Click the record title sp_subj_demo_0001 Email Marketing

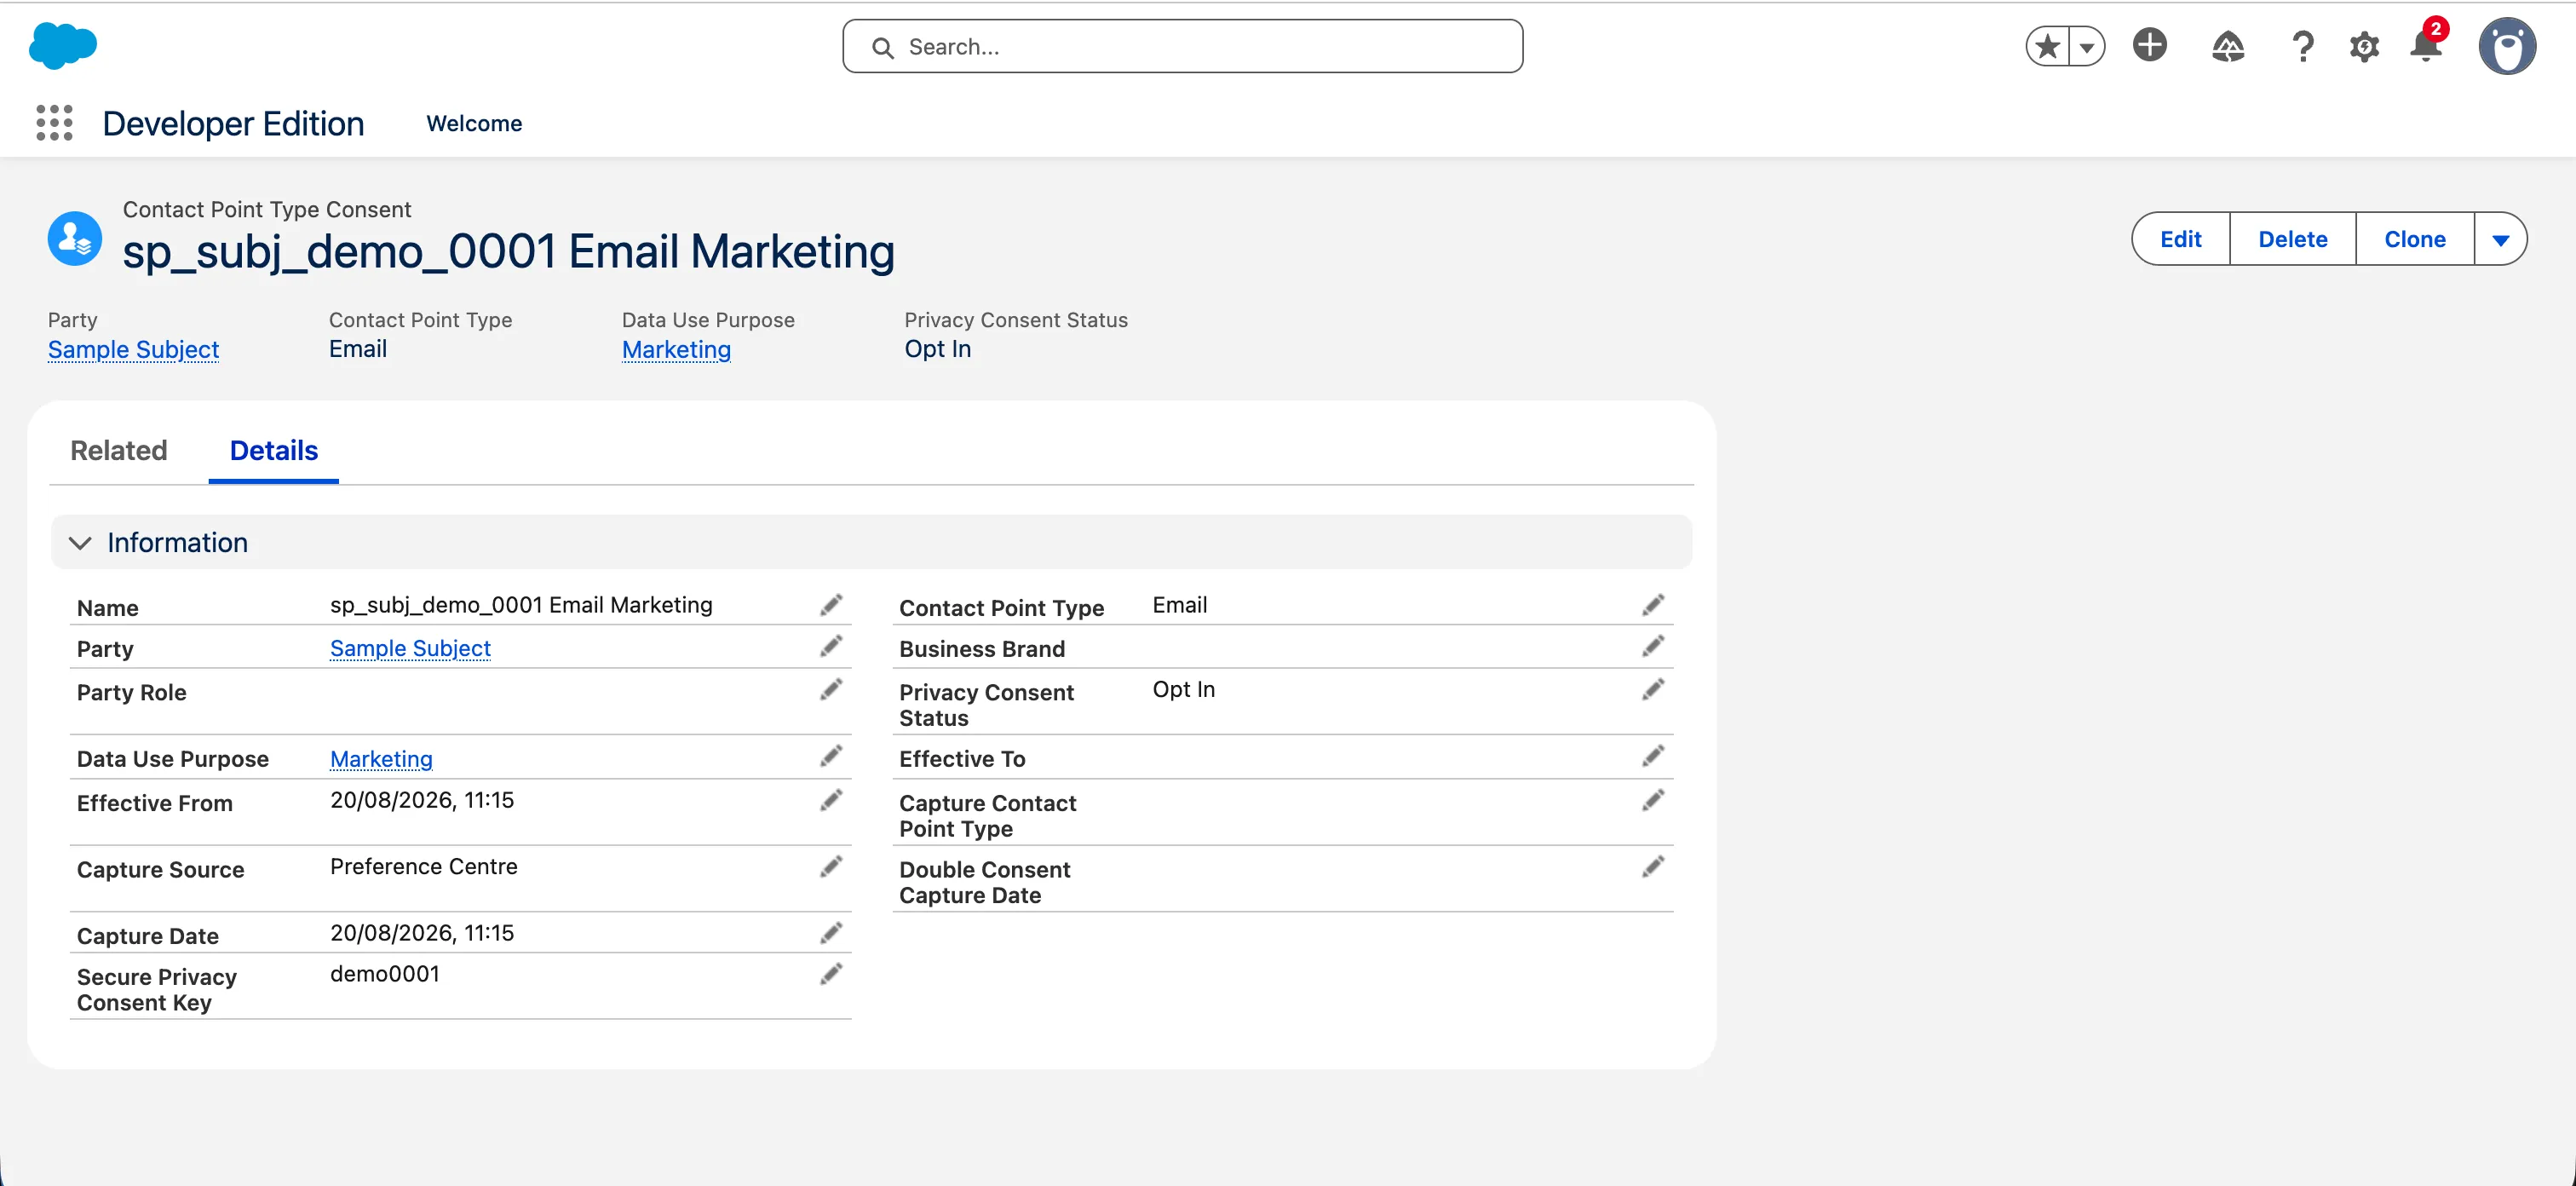tap(508, 251)
